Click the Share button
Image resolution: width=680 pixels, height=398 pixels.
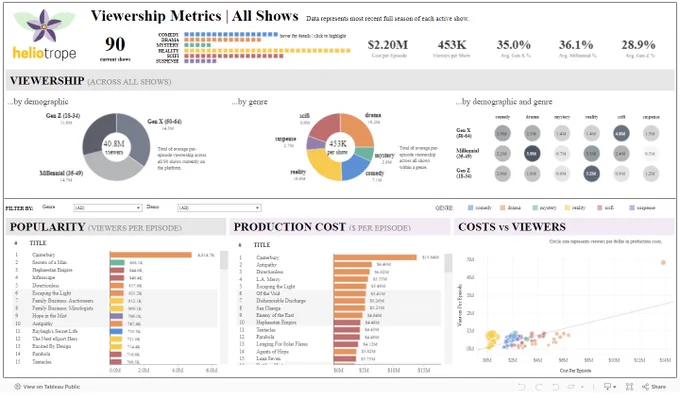(x=654, y=387)
